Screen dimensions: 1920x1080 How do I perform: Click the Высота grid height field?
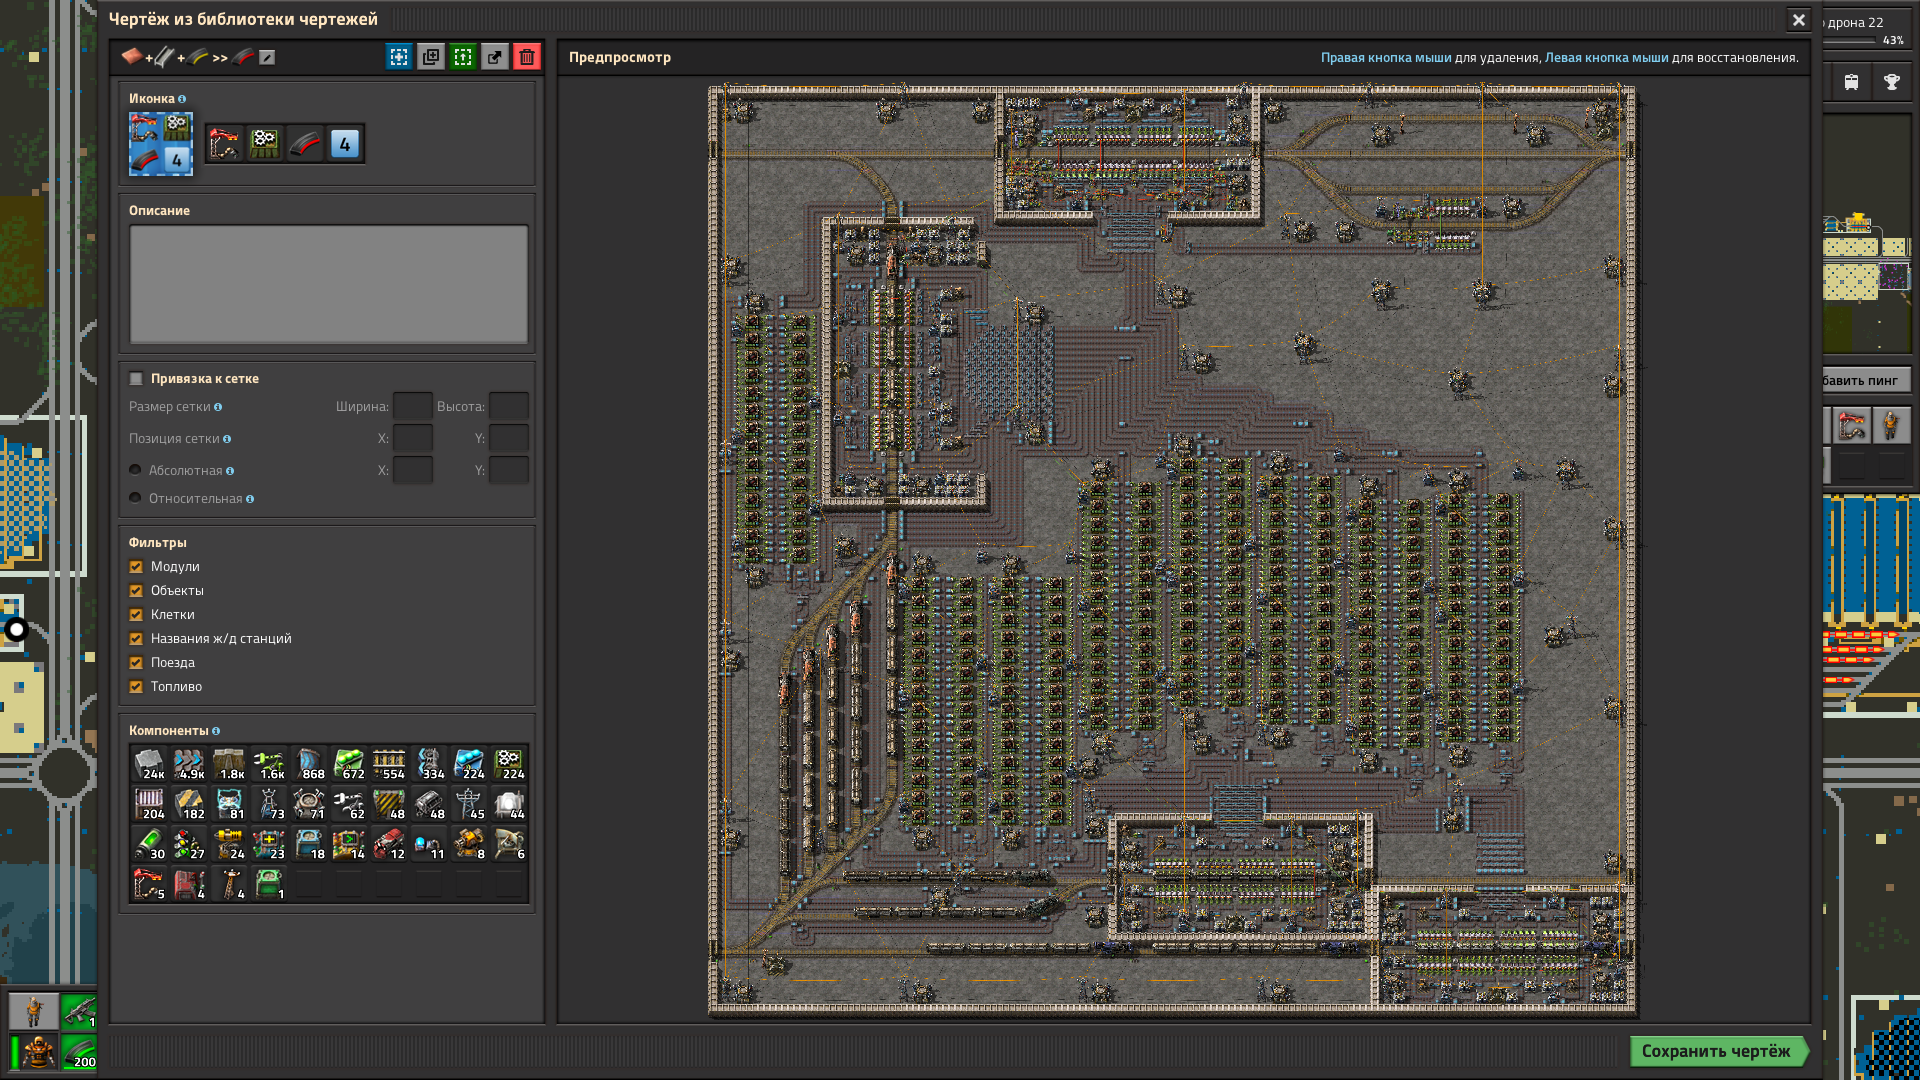point(509,407)
